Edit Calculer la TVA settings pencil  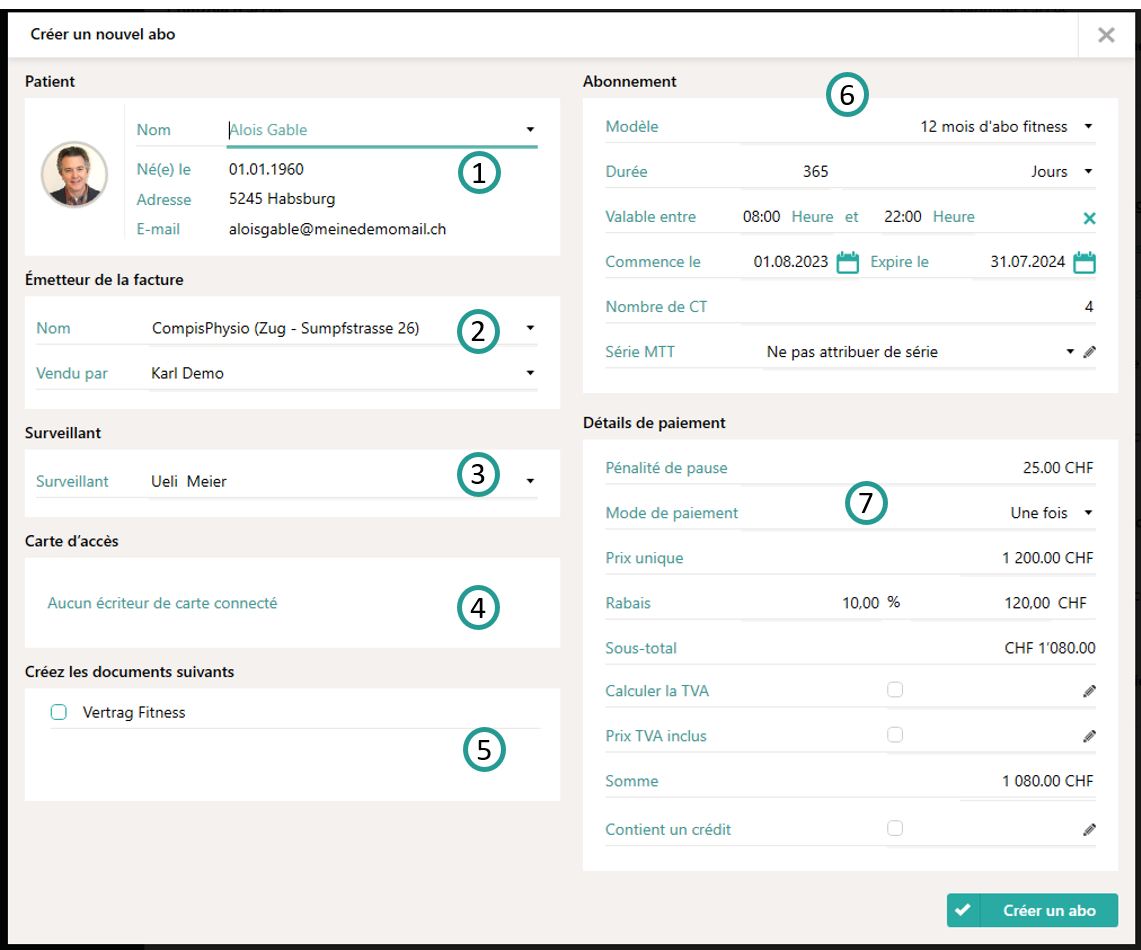[x=1089, y=691]
